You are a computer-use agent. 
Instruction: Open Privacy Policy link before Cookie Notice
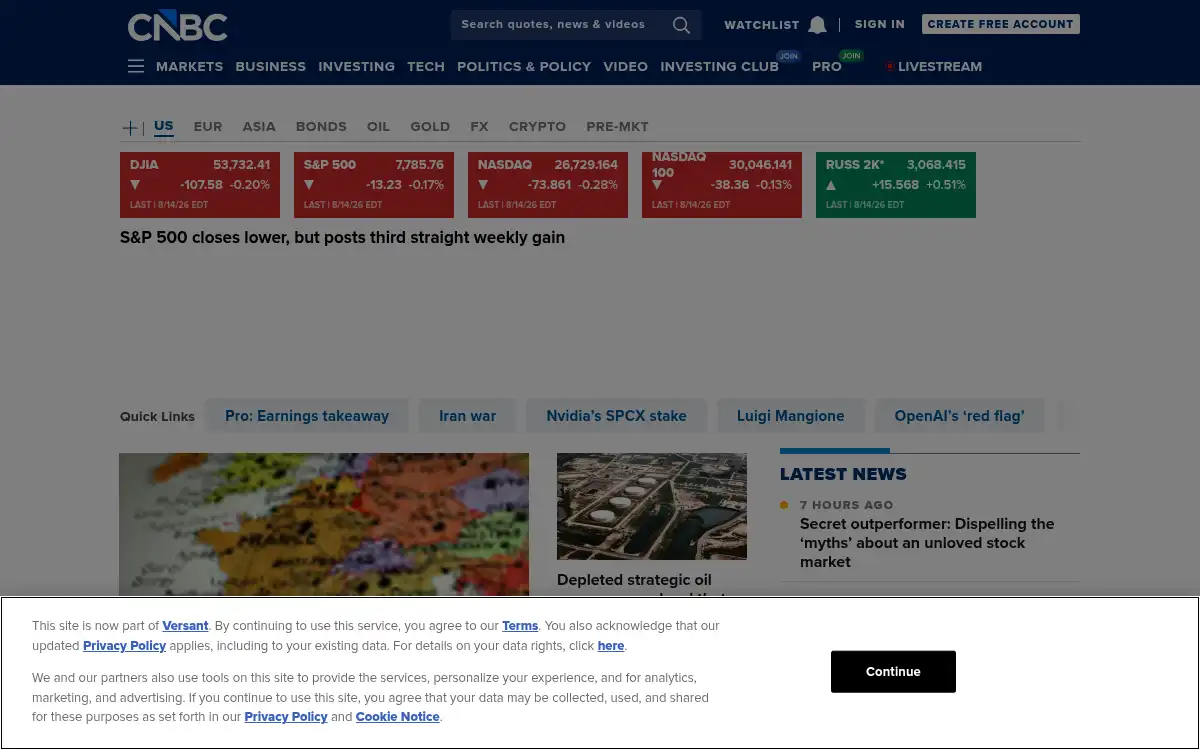point(286,717)
